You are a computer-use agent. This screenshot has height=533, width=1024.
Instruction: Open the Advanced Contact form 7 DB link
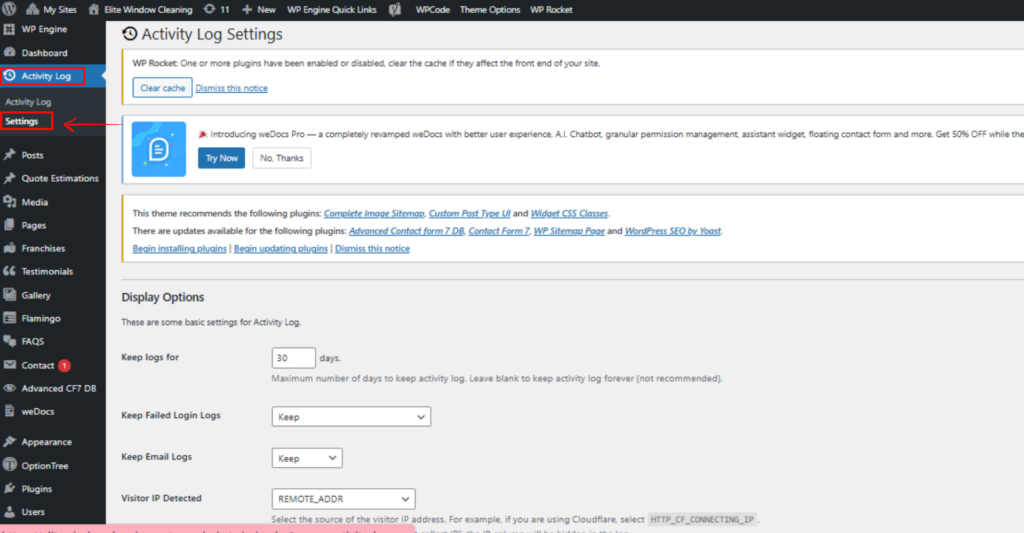[406, 231]
